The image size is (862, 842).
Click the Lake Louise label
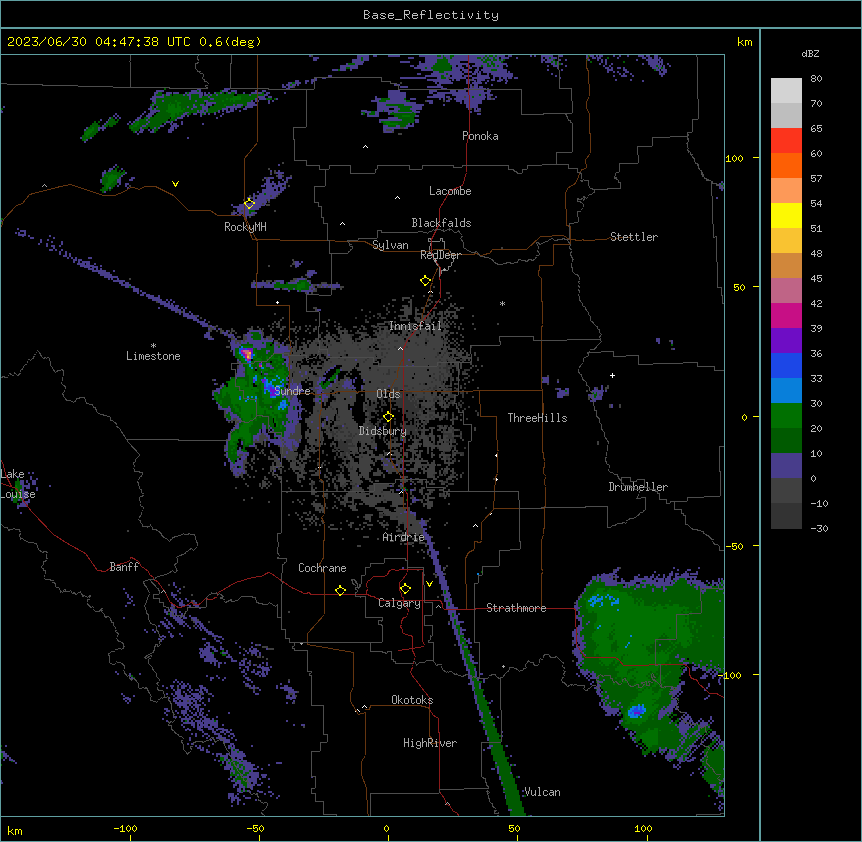coord(18,484)
